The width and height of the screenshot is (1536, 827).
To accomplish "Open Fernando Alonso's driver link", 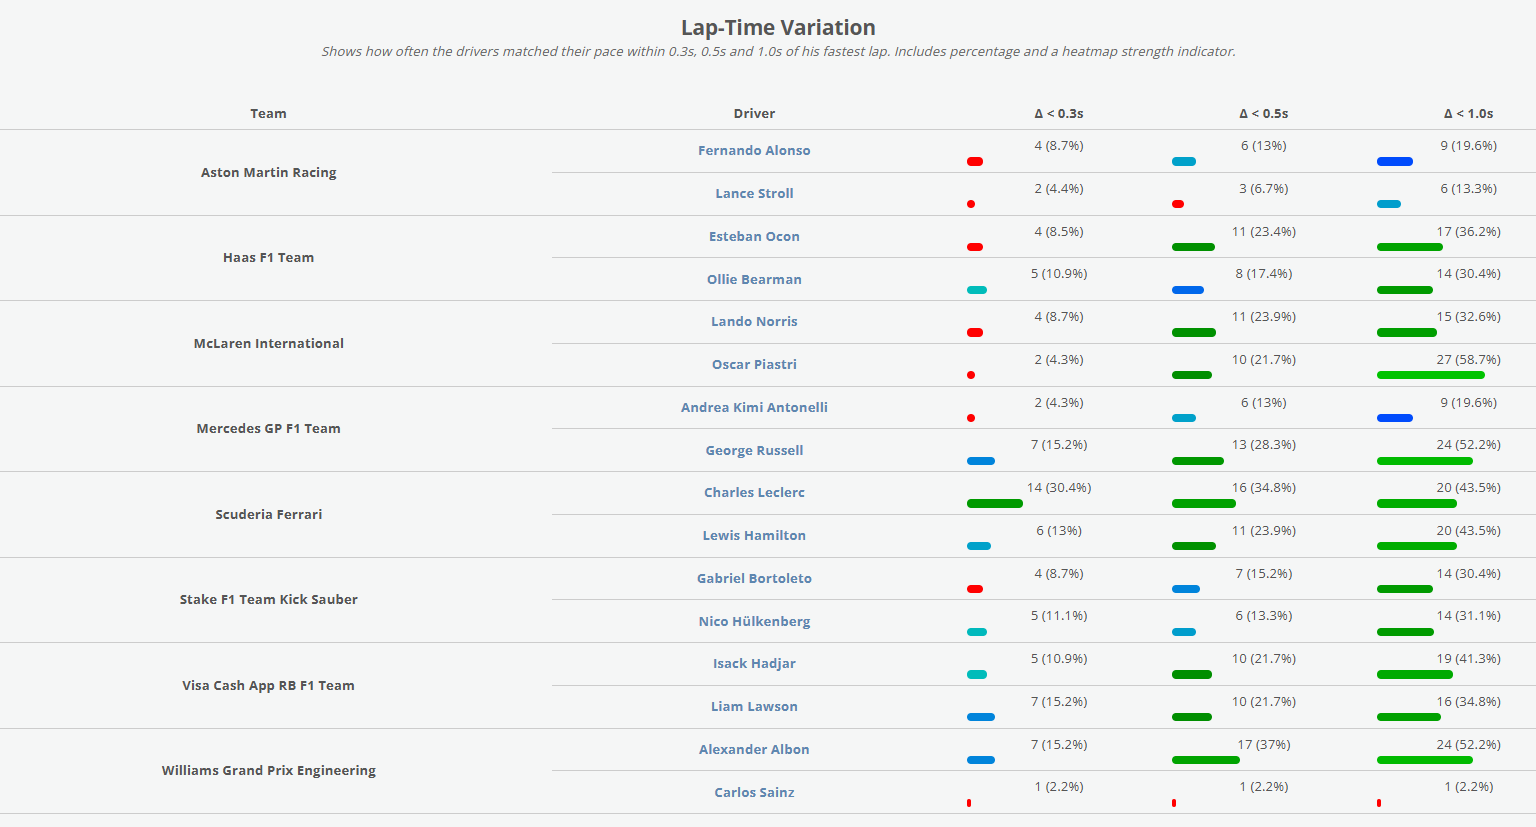I will click(754, 150).
